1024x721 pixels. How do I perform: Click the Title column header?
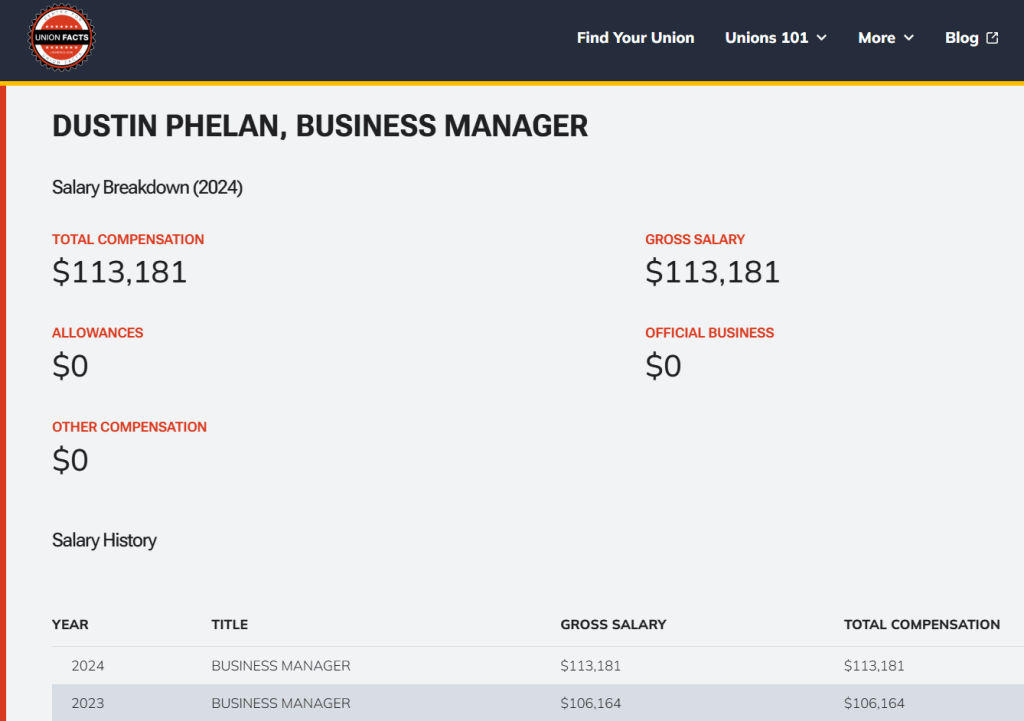tap(229, 624)
